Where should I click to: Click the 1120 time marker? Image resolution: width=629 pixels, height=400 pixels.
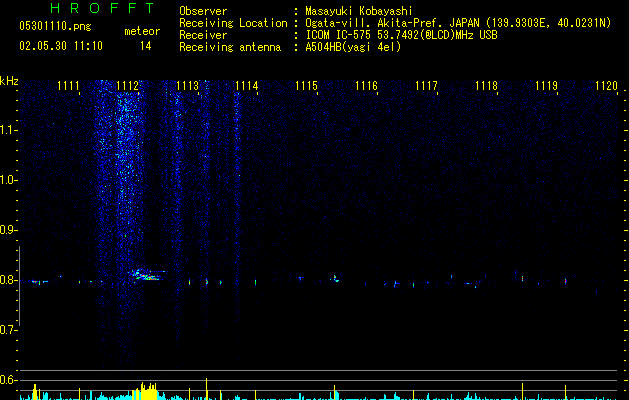606,86
